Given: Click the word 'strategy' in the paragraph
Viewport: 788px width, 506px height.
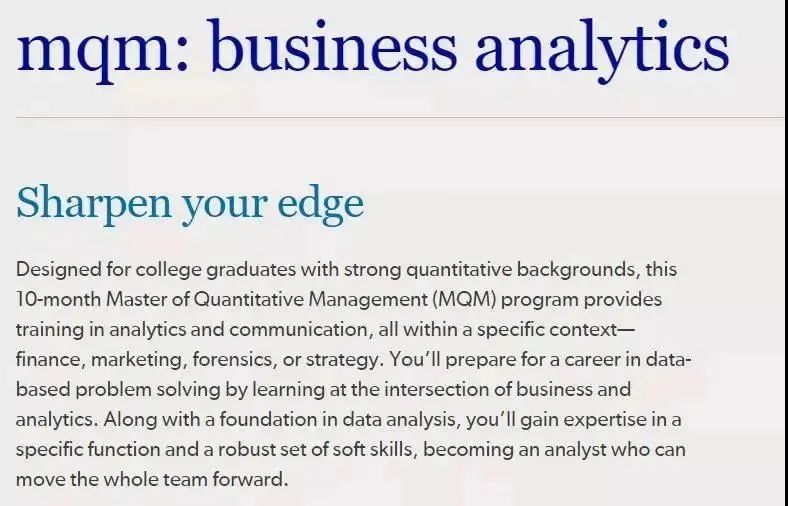Looking at the screenshot, I should coord(342,360).
